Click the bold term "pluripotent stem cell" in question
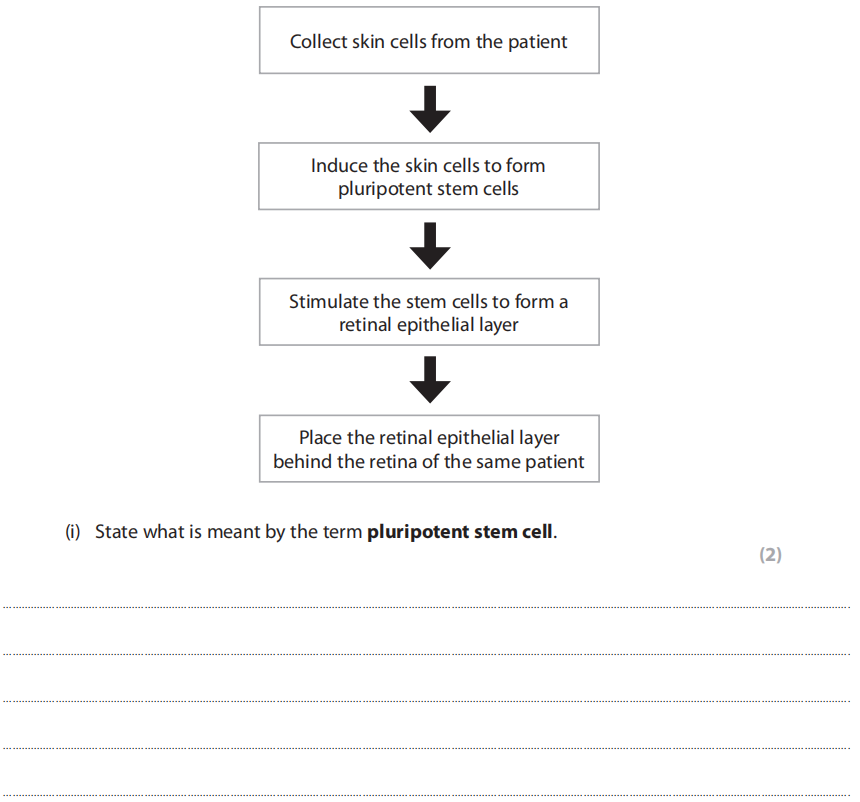Image resolution: width=860 pixels, height=802 pixels. click(460, 532)
